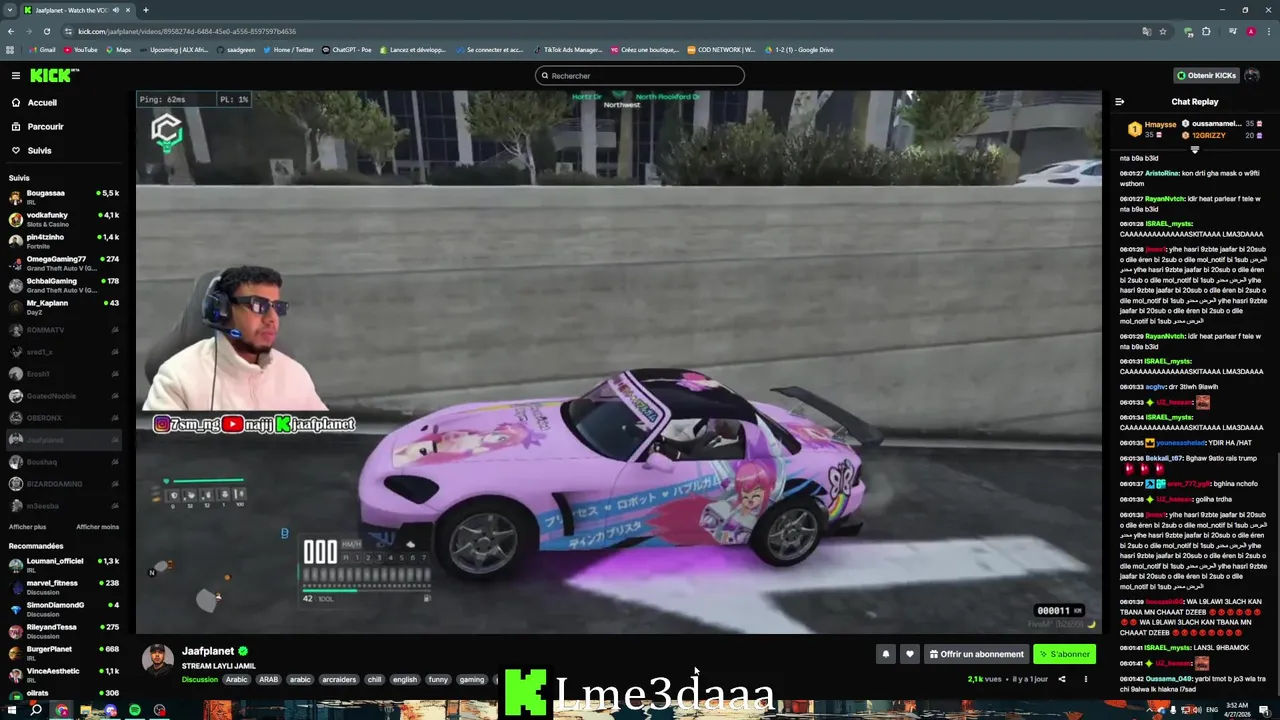Open the user profile avatar menu
Image resolution: width=1280 pixels, height=720 pixels.
click(x=1252, y=75)
